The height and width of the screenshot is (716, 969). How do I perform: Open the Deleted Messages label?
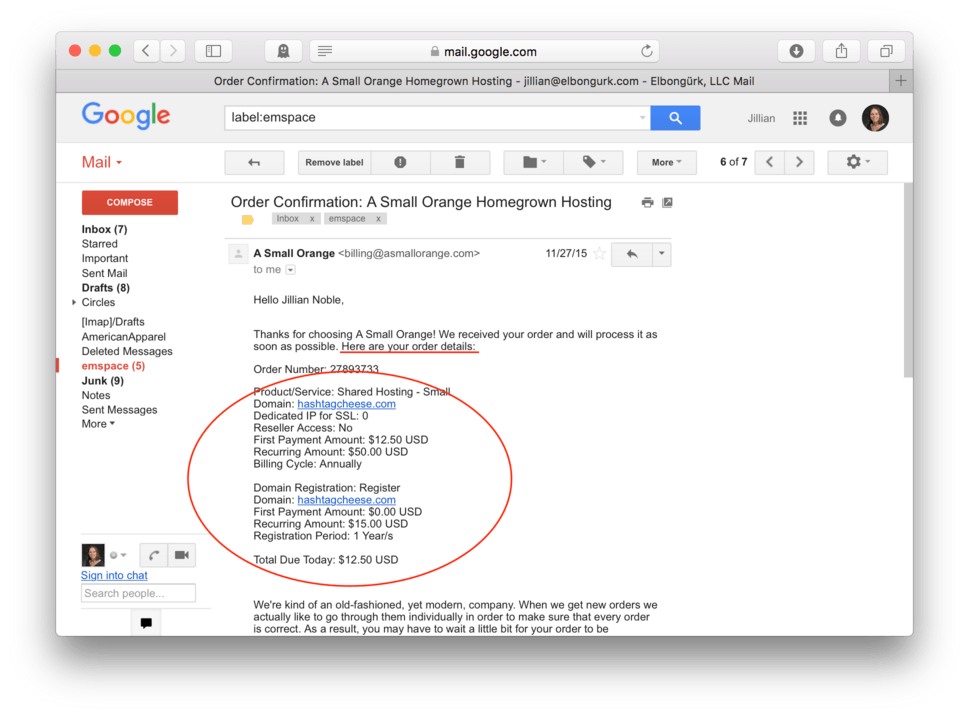pos(127,352)
